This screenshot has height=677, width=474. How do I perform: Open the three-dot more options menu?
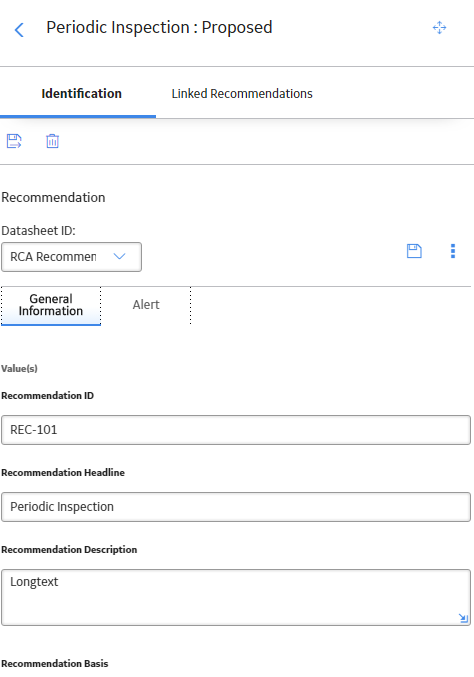tap(453, 251)
